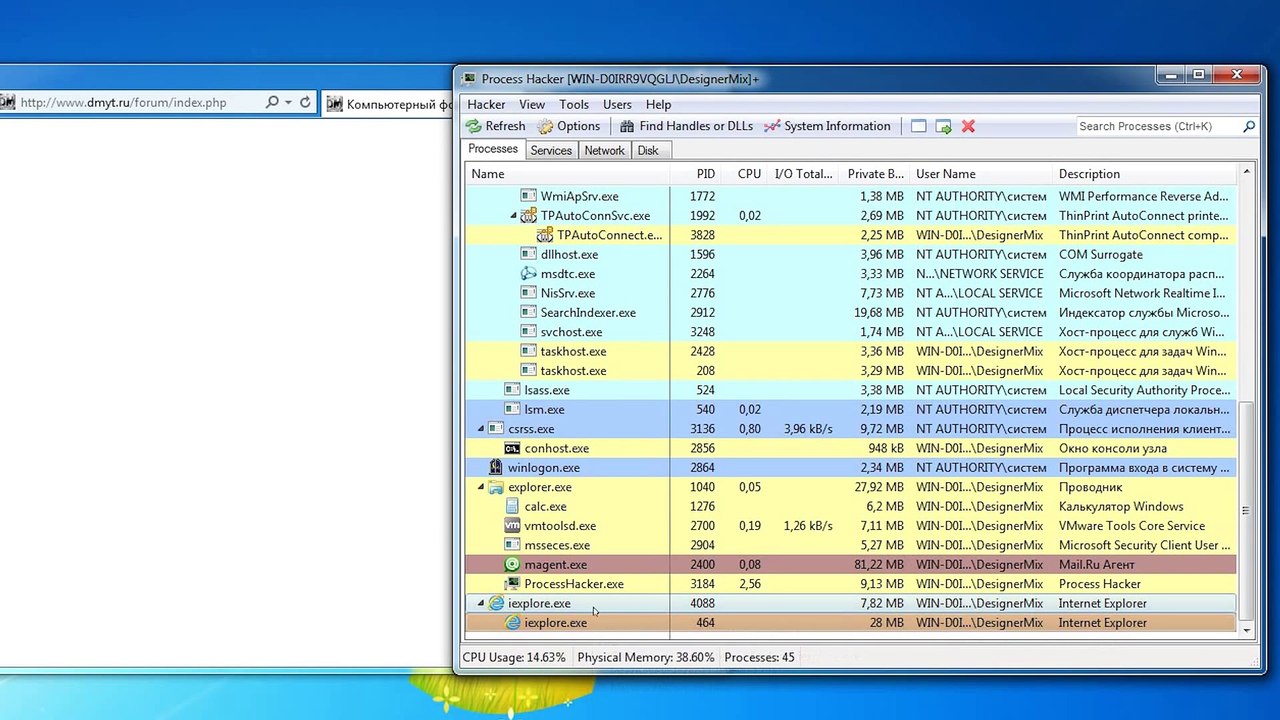Screen dimensions: 1280x720
Task: Click the "Processes: 45" status entry
Action: (759, 658)
